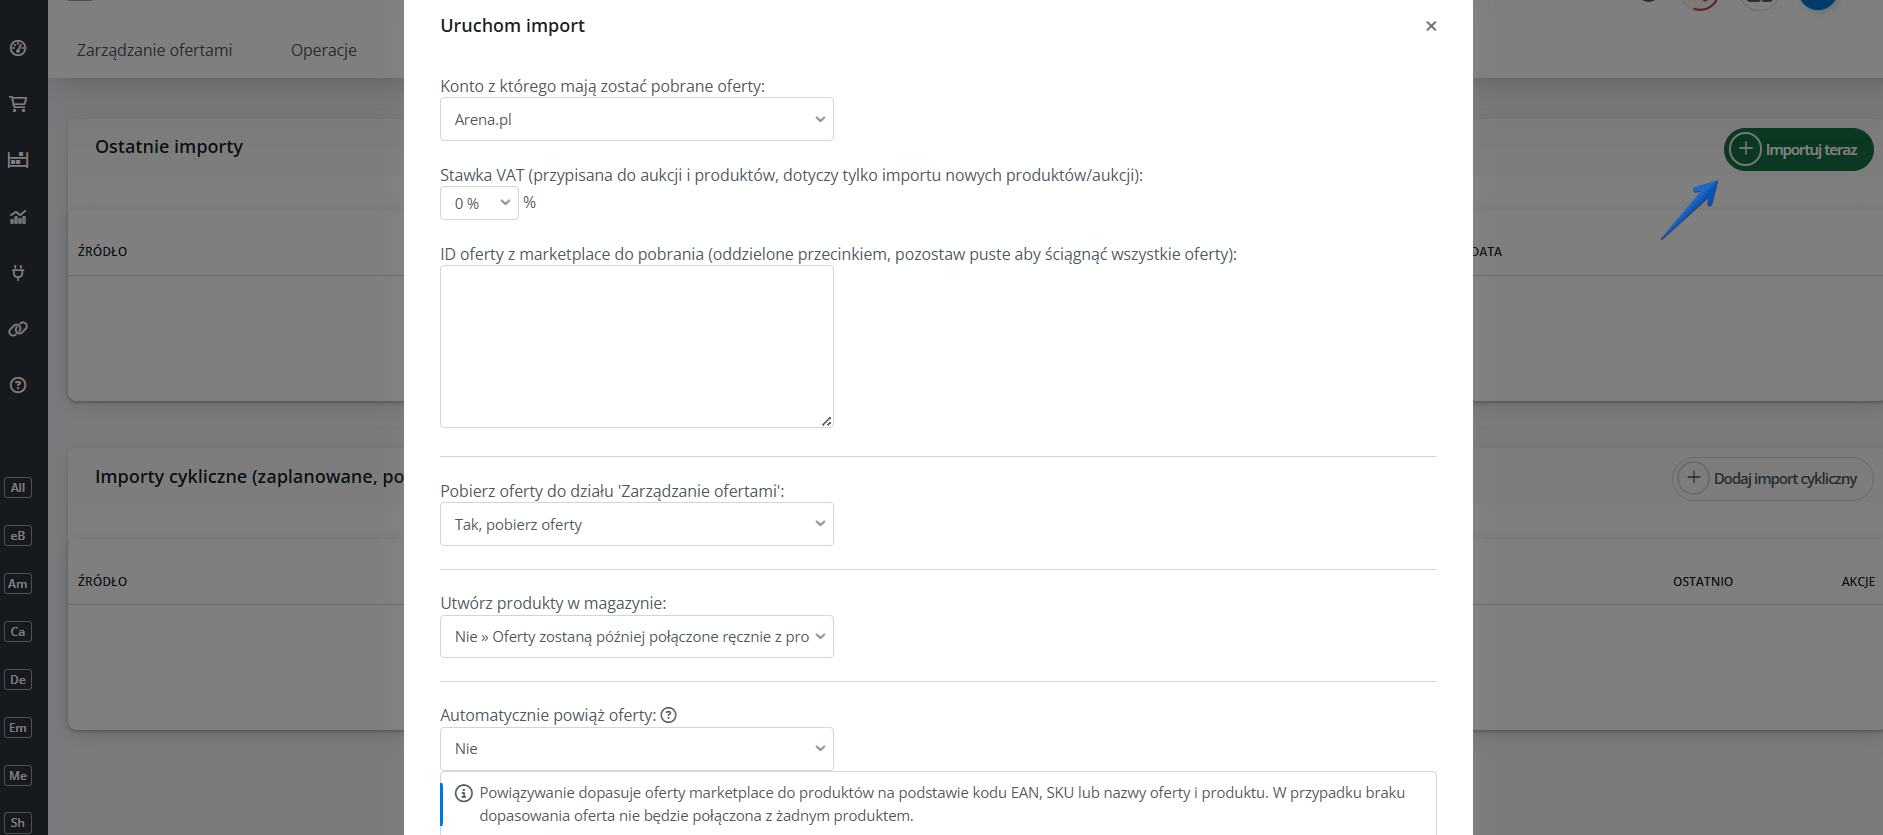Open the 'Utwórz produkty w magazynie' dropdown
Screen dimensions: 1883x835
click(x=636, y=637)
